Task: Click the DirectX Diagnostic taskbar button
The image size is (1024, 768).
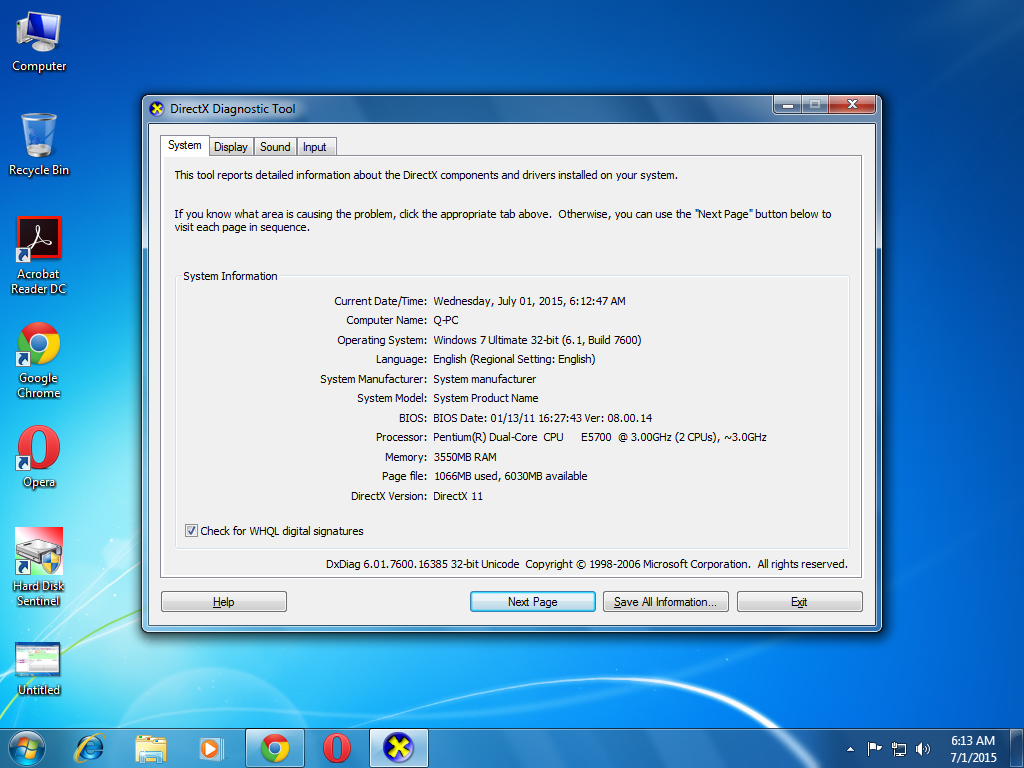Action: 399,748
